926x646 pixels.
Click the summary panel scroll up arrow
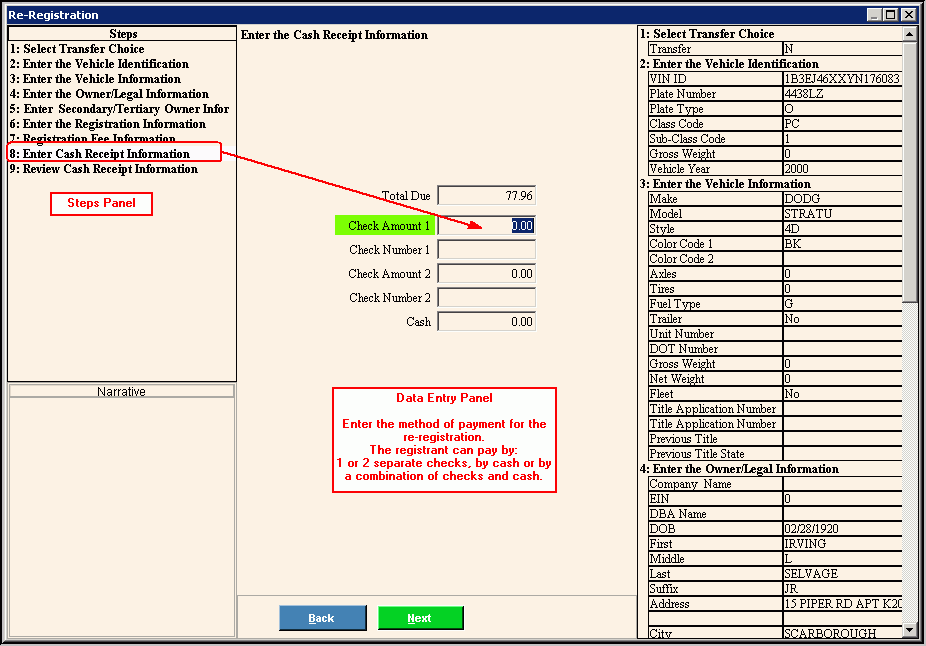909,34
